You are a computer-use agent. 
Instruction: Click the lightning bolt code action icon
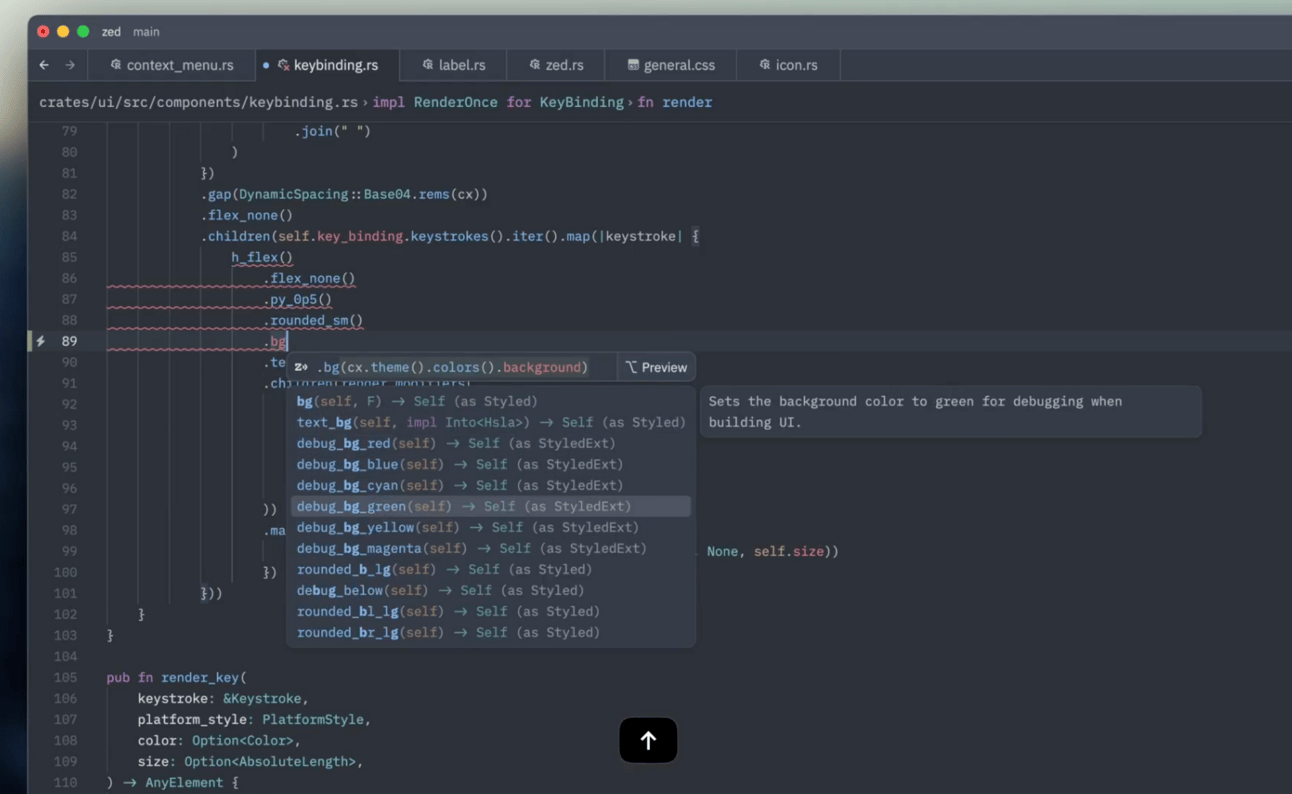click(40, 341)
